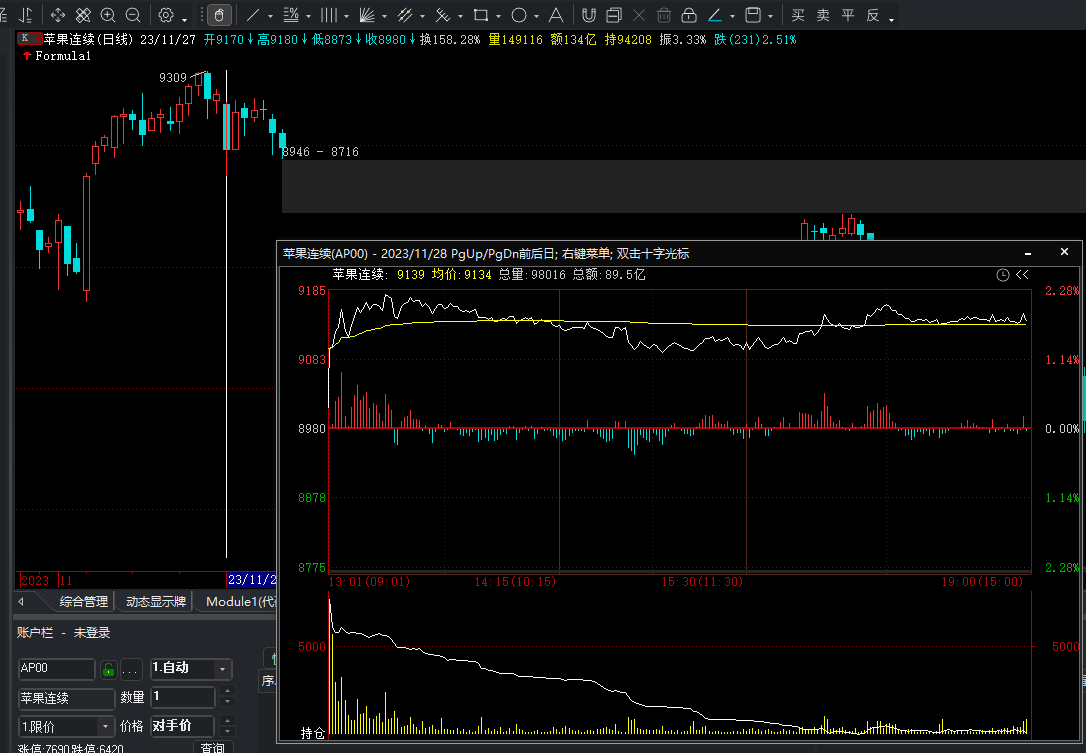
Task: Click the 苹果连续 contract name field
Action: pos(66,698)
